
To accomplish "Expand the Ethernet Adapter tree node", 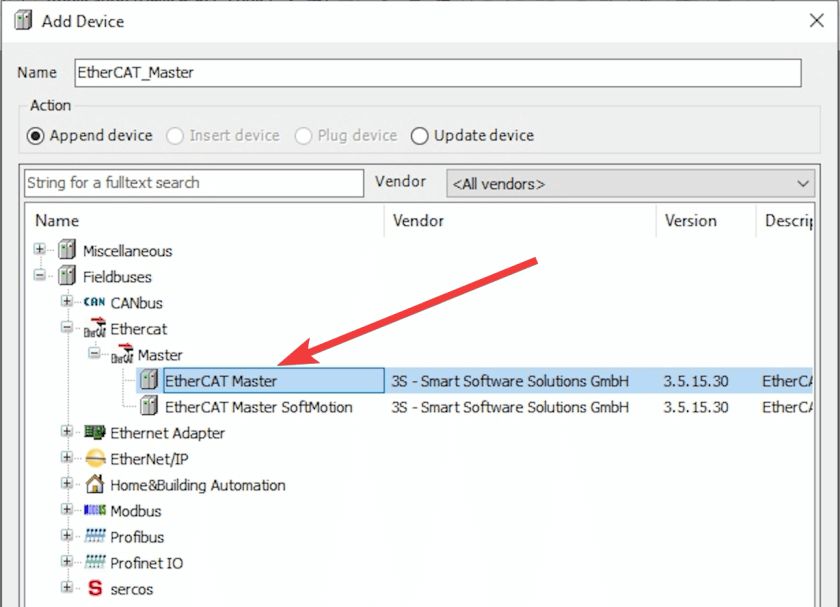I will pyautogui.click(x=66, y=431).
